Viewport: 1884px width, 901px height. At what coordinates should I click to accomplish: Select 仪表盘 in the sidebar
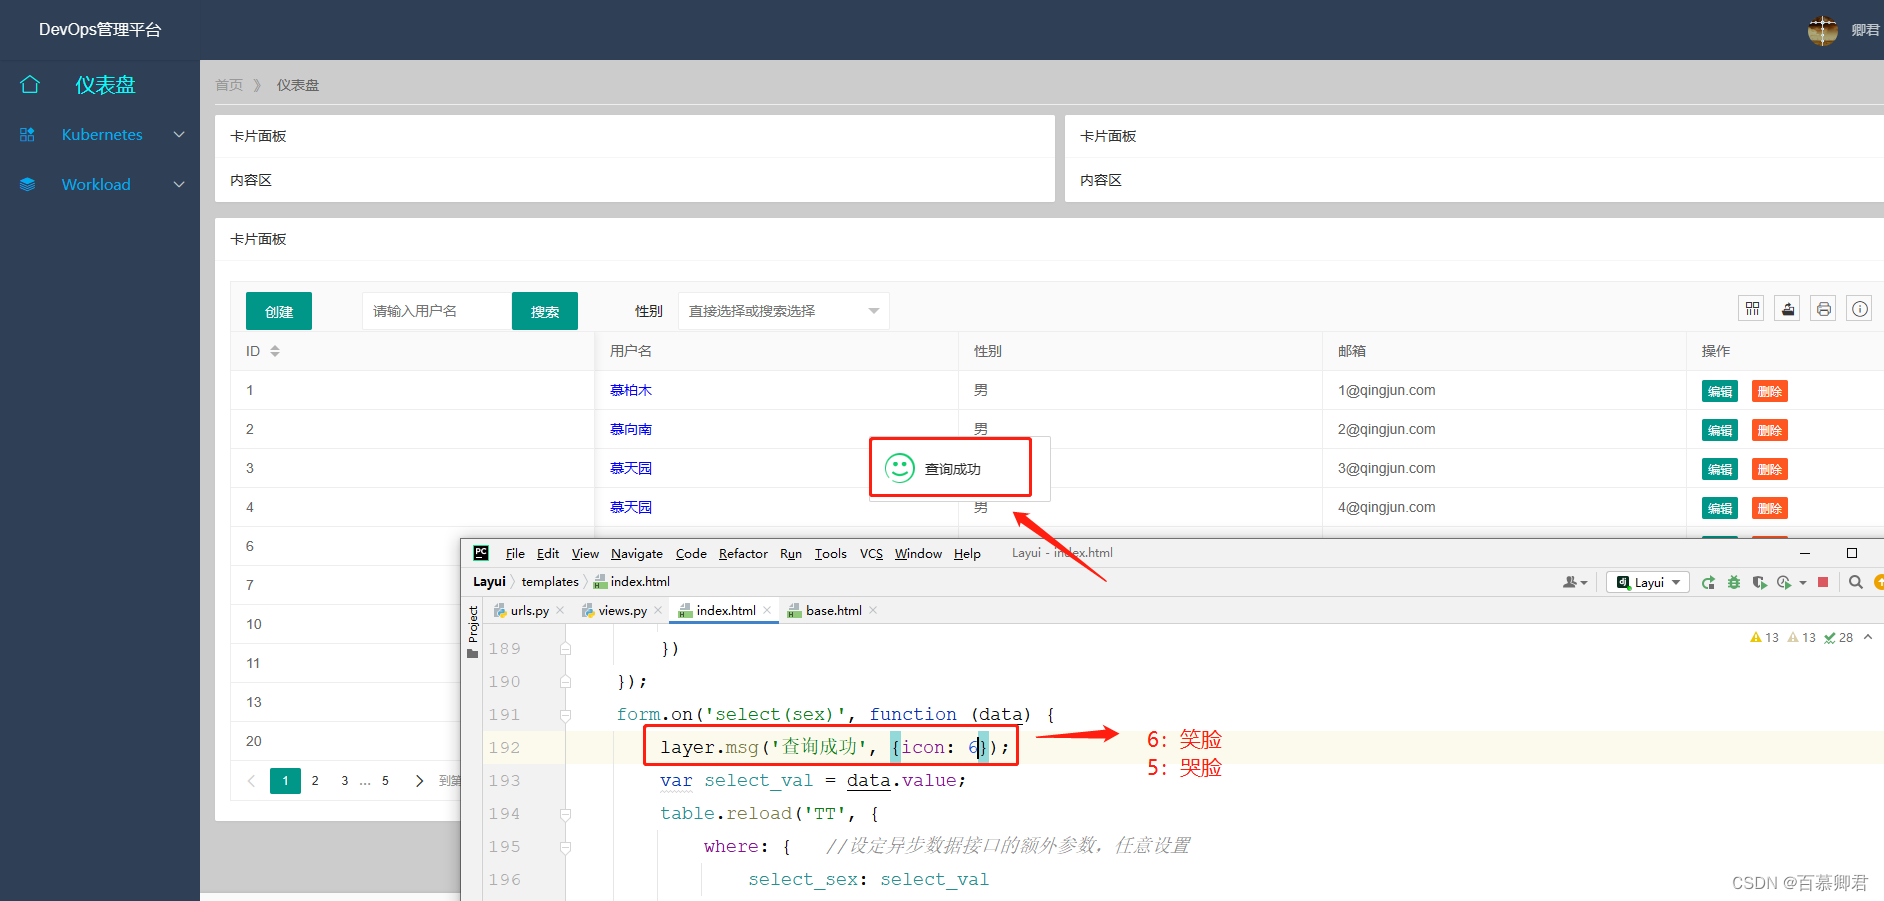(105, 85)
